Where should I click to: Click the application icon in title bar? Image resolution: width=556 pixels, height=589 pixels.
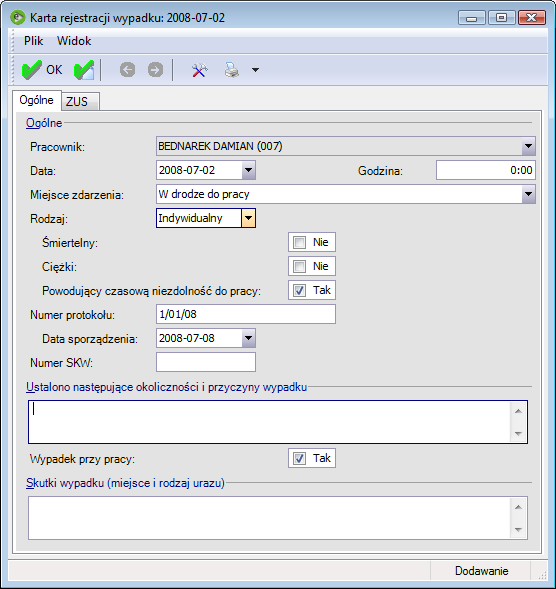coord(17,18)
